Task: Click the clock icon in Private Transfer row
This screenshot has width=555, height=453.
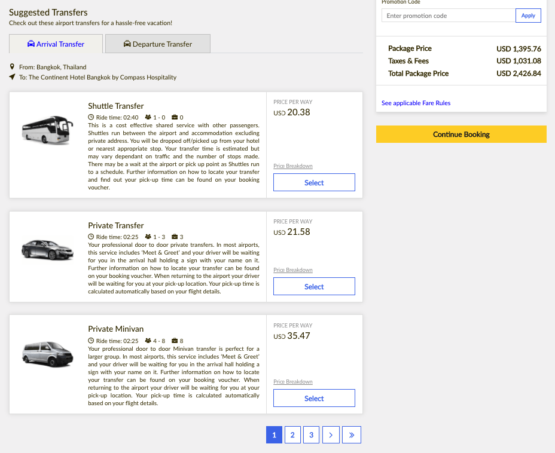Action: coord(91,237)
